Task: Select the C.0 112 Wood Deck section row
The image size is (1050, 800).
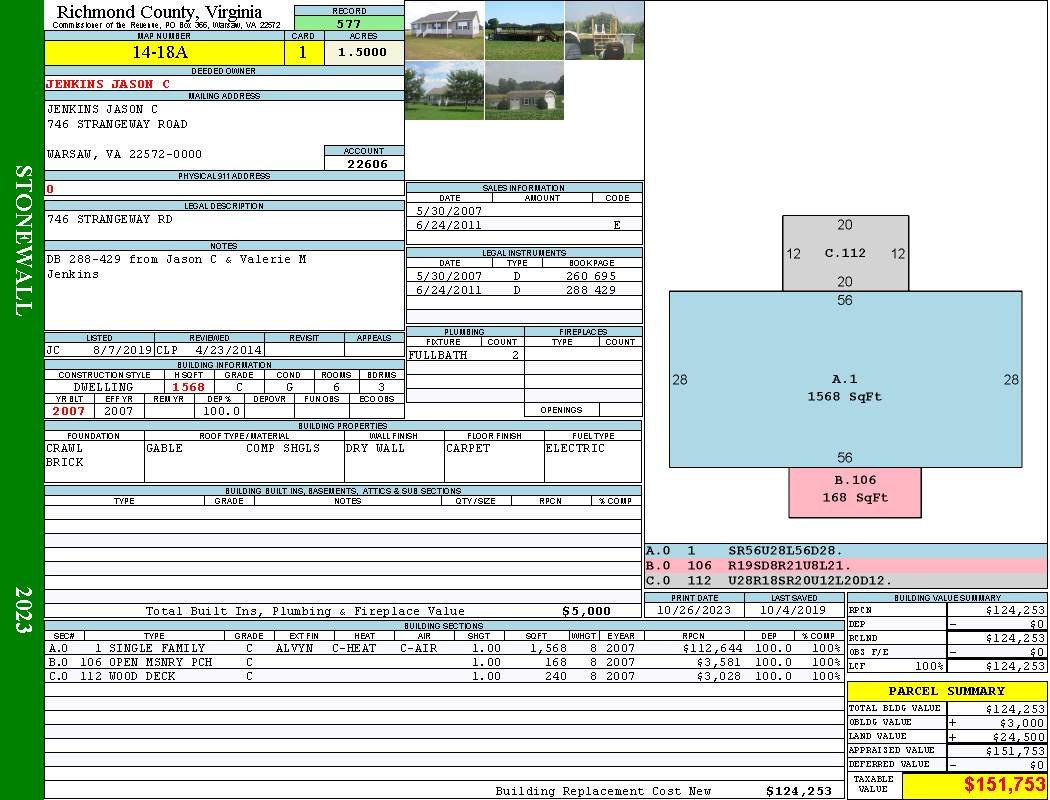Action: click(444, 676)
